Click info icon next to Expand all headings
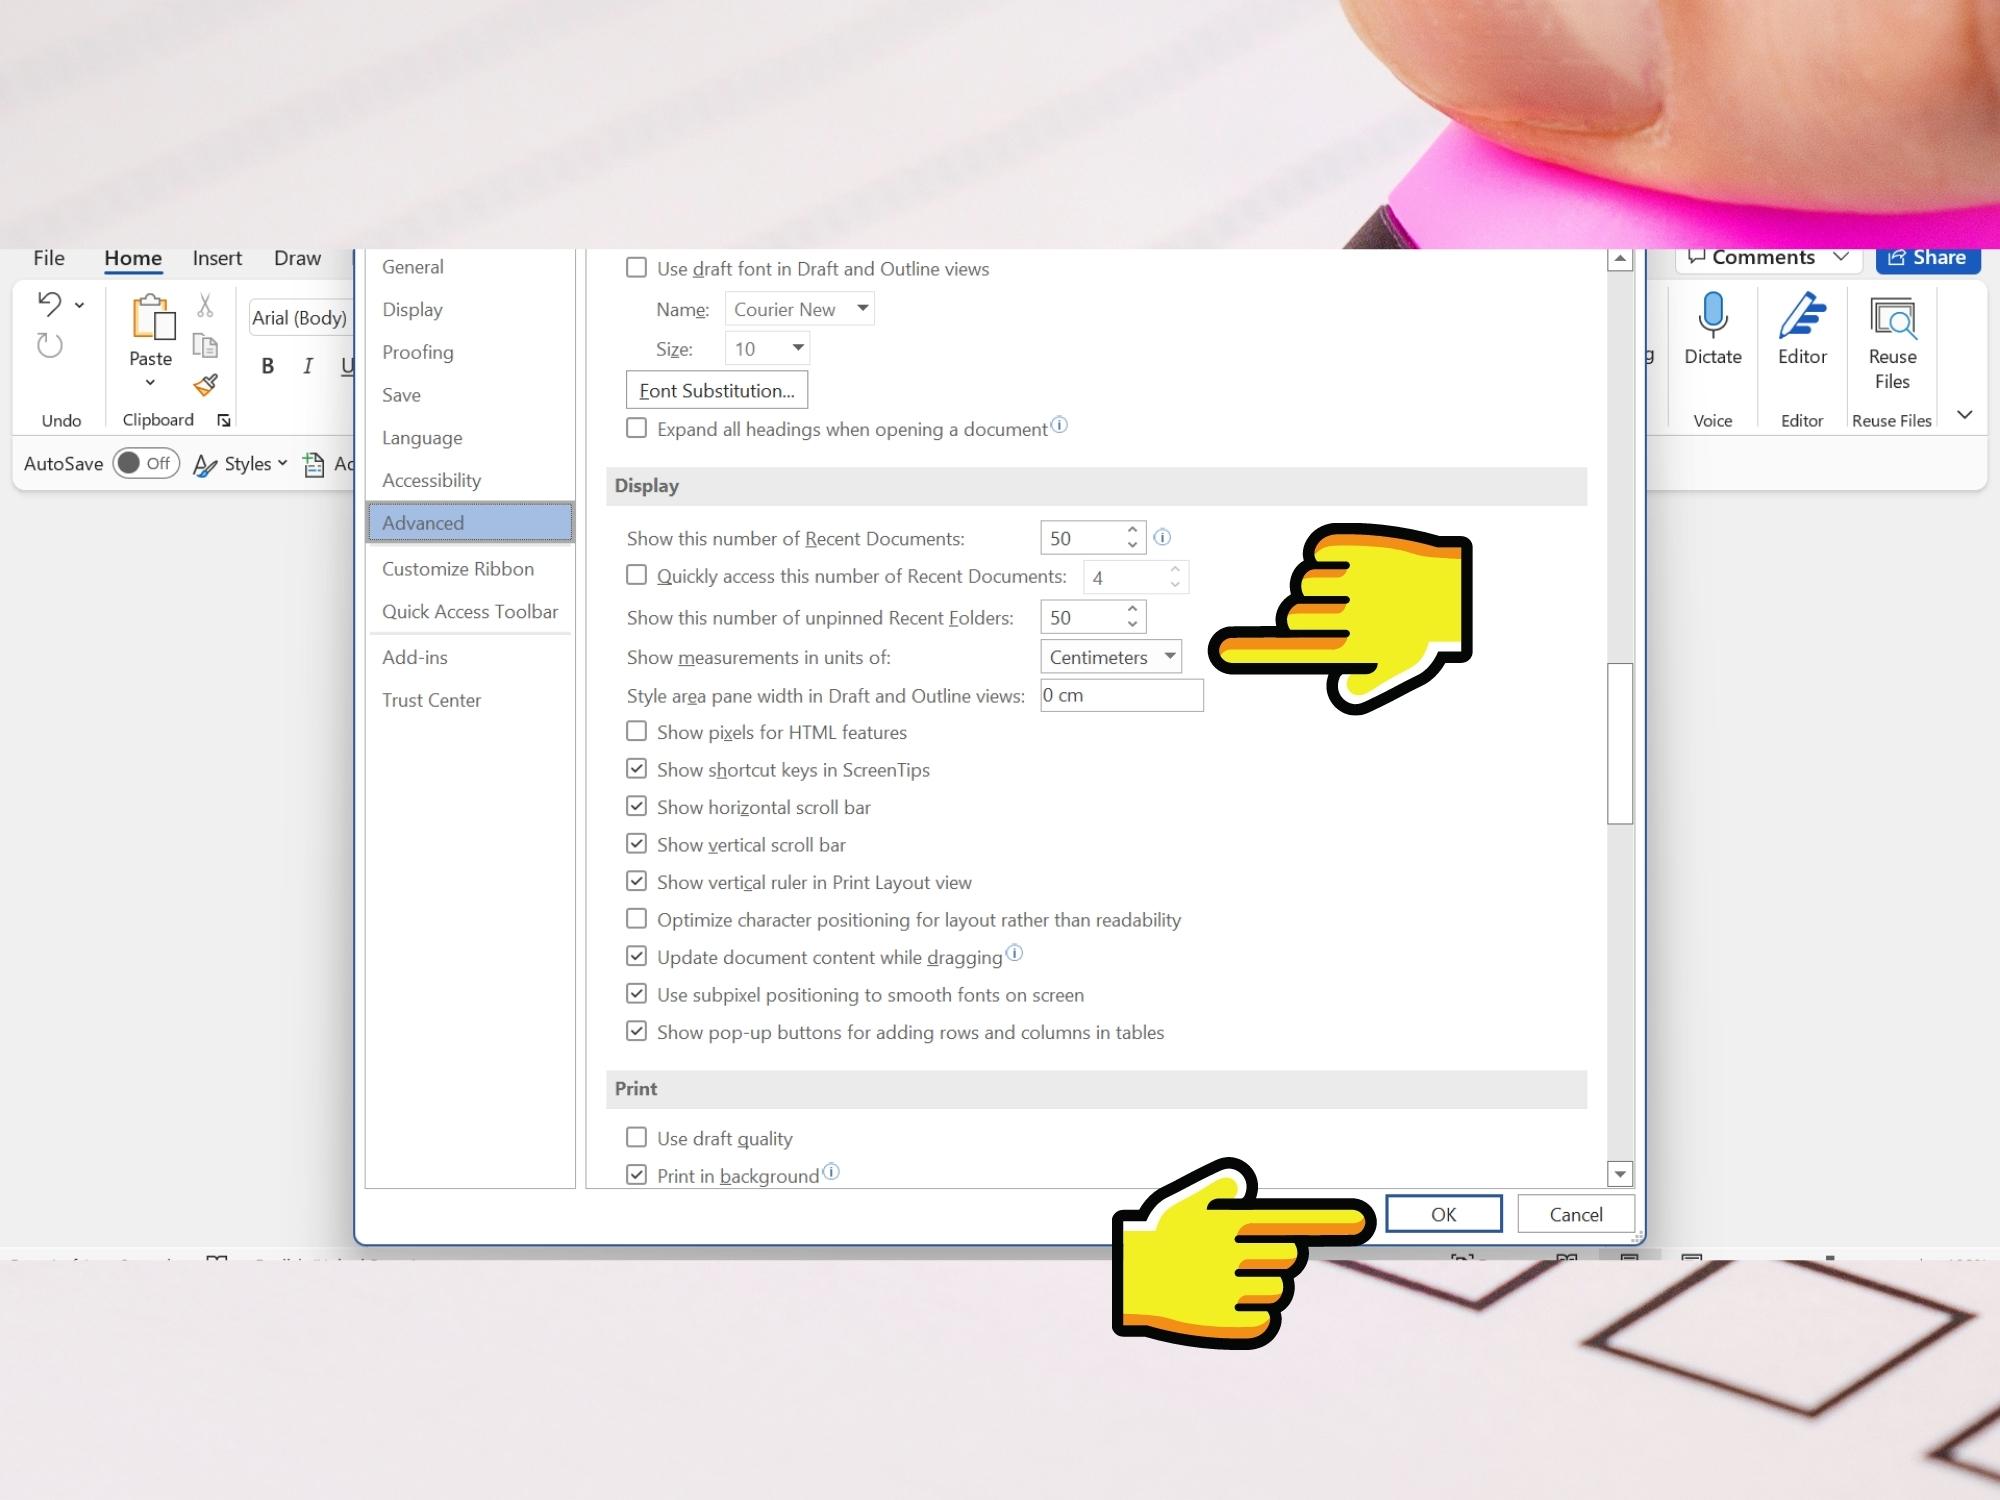This screenshot has width=2000, height=1500. point(1059,425)
